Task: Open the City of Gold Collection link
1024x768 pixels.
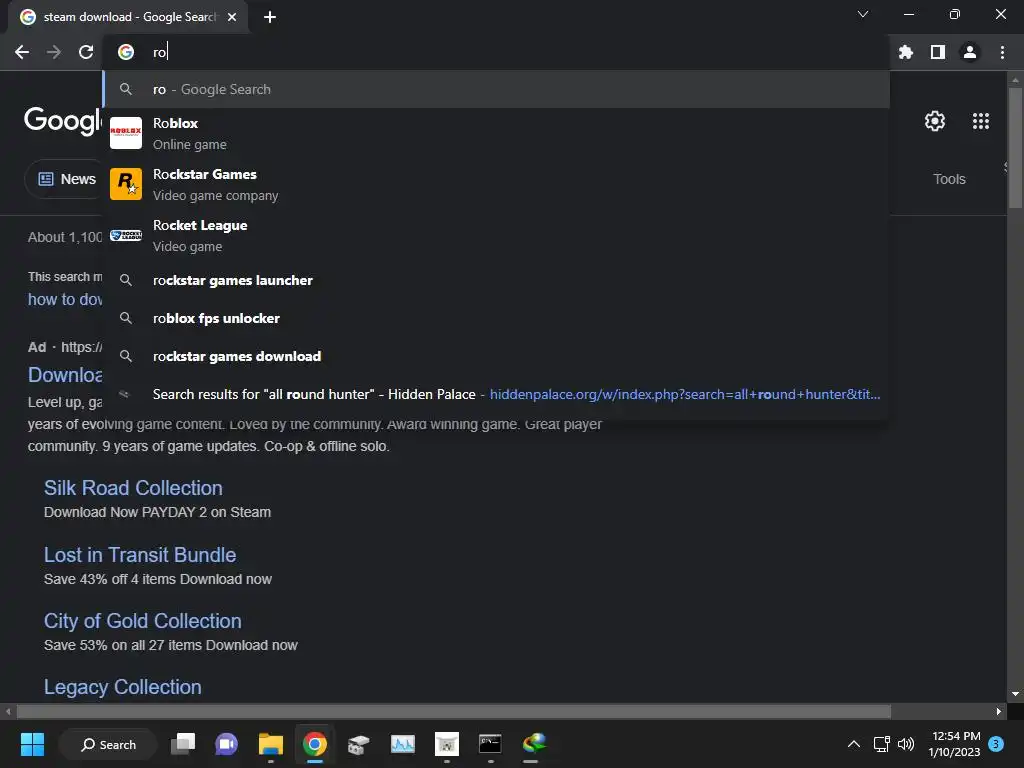Action: click(142, 620)
